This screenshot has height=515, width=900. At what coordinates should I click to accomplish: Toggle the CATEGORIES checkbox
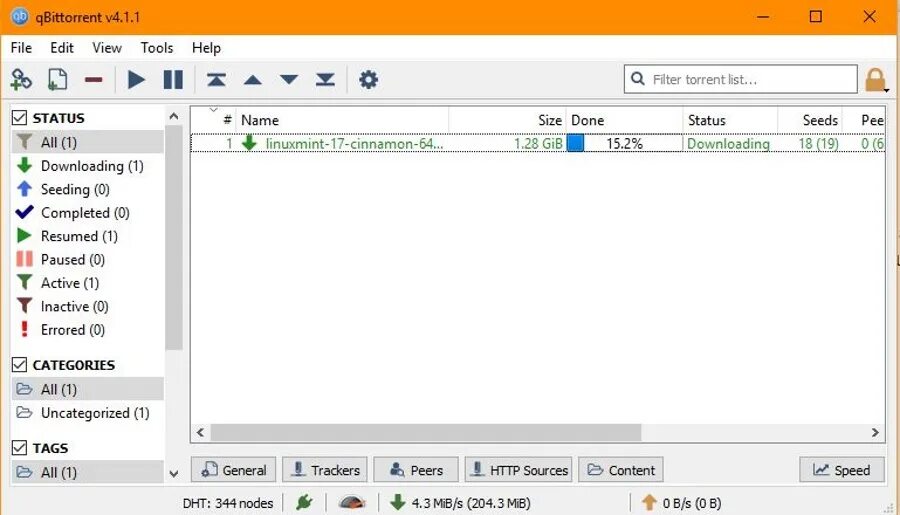point(19,365)
